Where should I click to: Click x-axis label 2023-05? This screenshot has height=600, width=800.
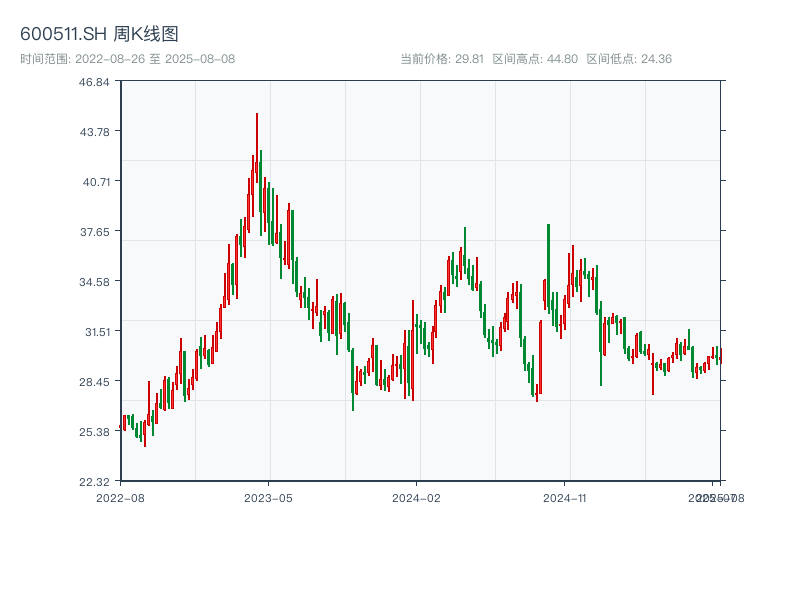click(x=268, y=498)
